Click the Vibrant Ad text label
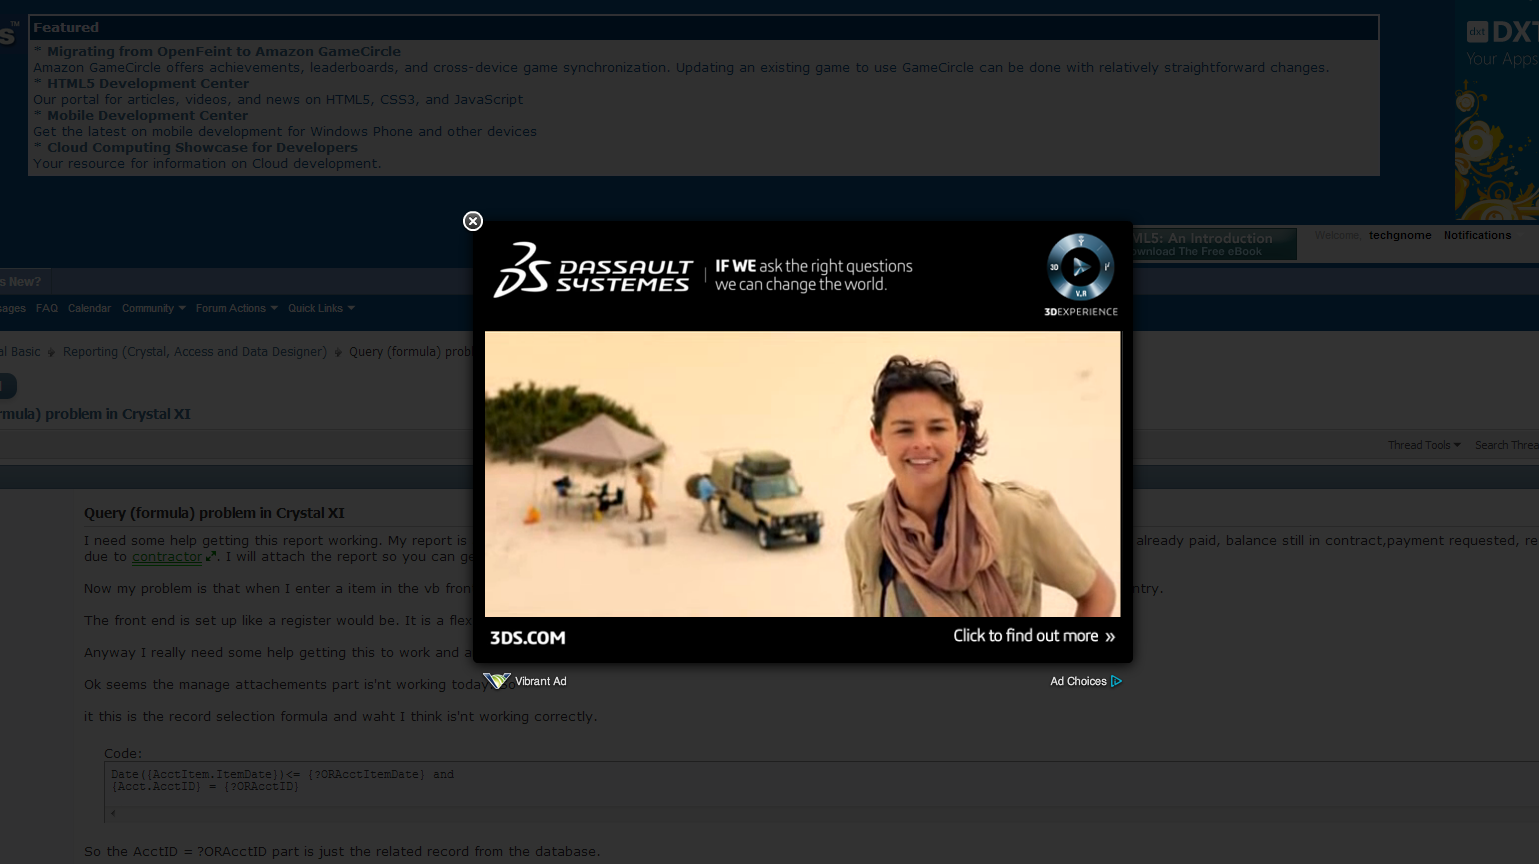 (540, 681)
